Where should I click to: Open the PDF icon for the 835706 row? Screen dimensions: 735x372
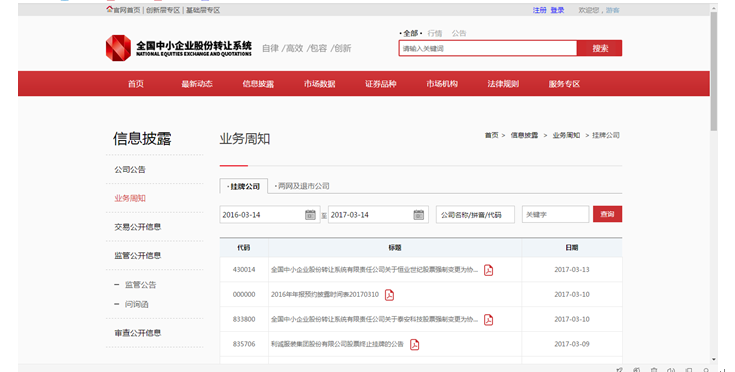[x=414, y=345]
